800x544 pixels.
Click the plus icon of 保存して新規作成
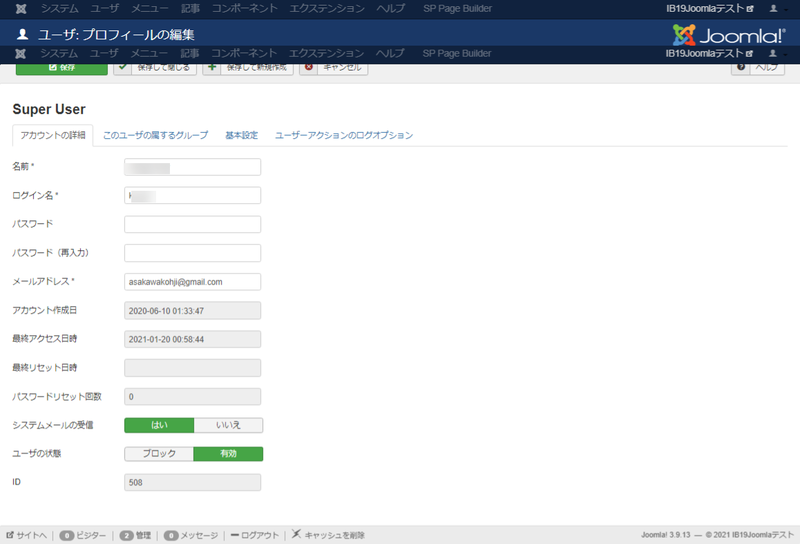point(212,67)
